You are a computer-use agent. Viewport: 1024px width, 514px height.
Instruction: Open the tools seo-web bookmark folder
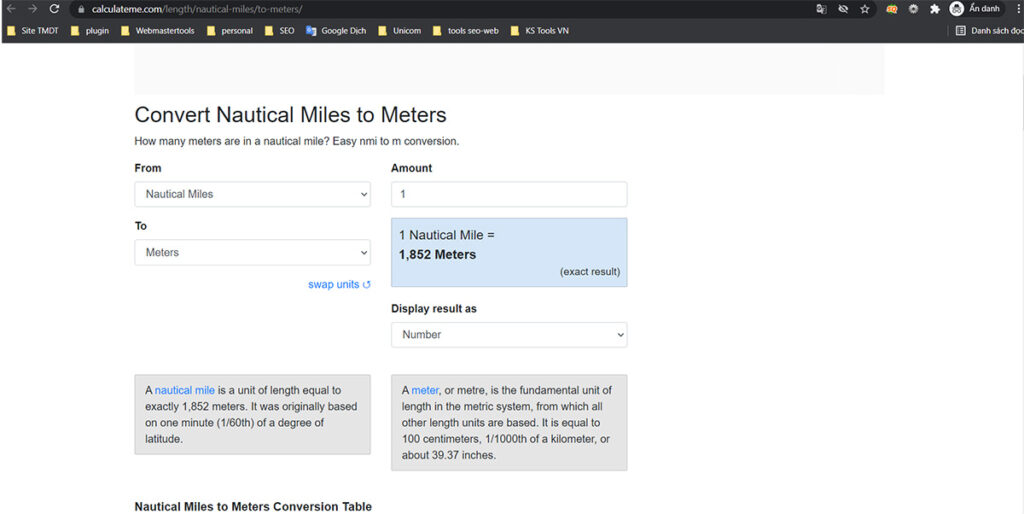click(466, 31)
